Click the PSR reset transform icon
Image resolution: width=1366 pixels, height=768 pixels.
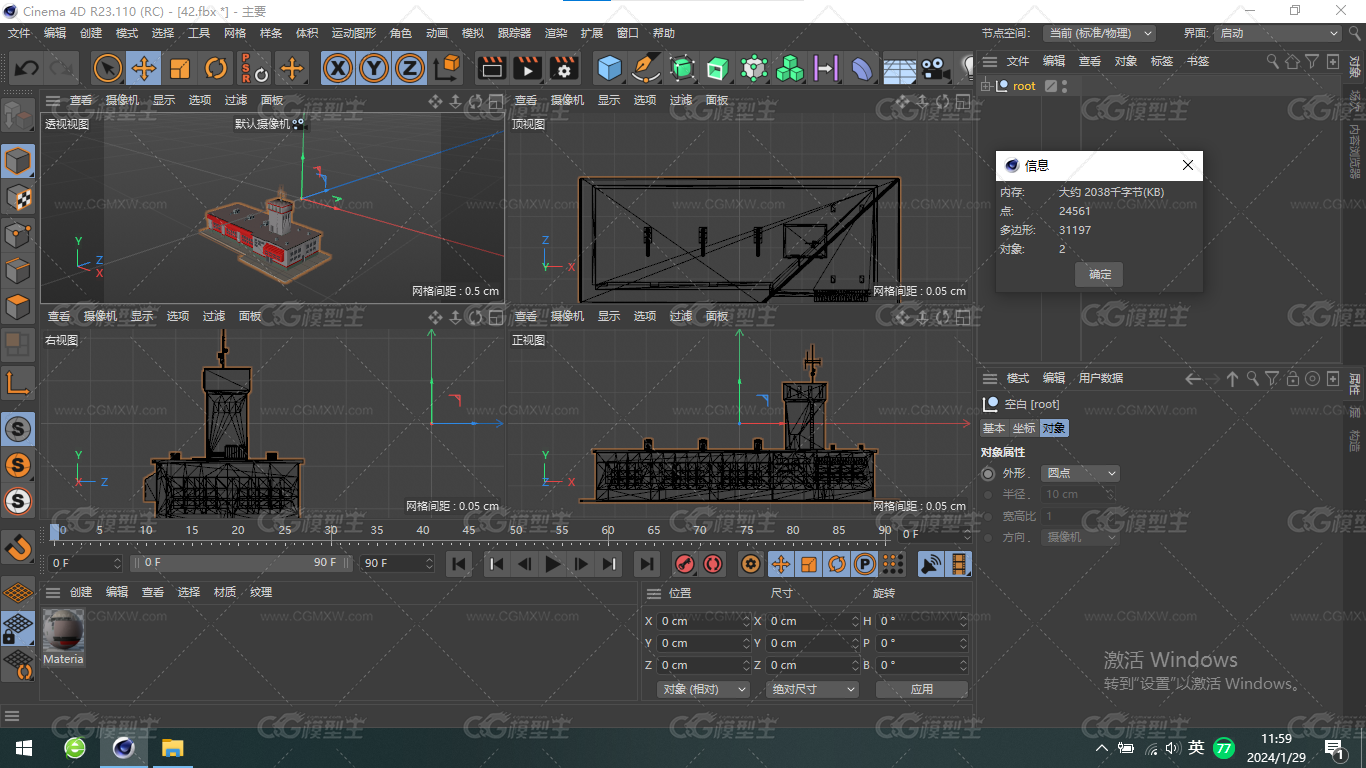coord(254,68)
